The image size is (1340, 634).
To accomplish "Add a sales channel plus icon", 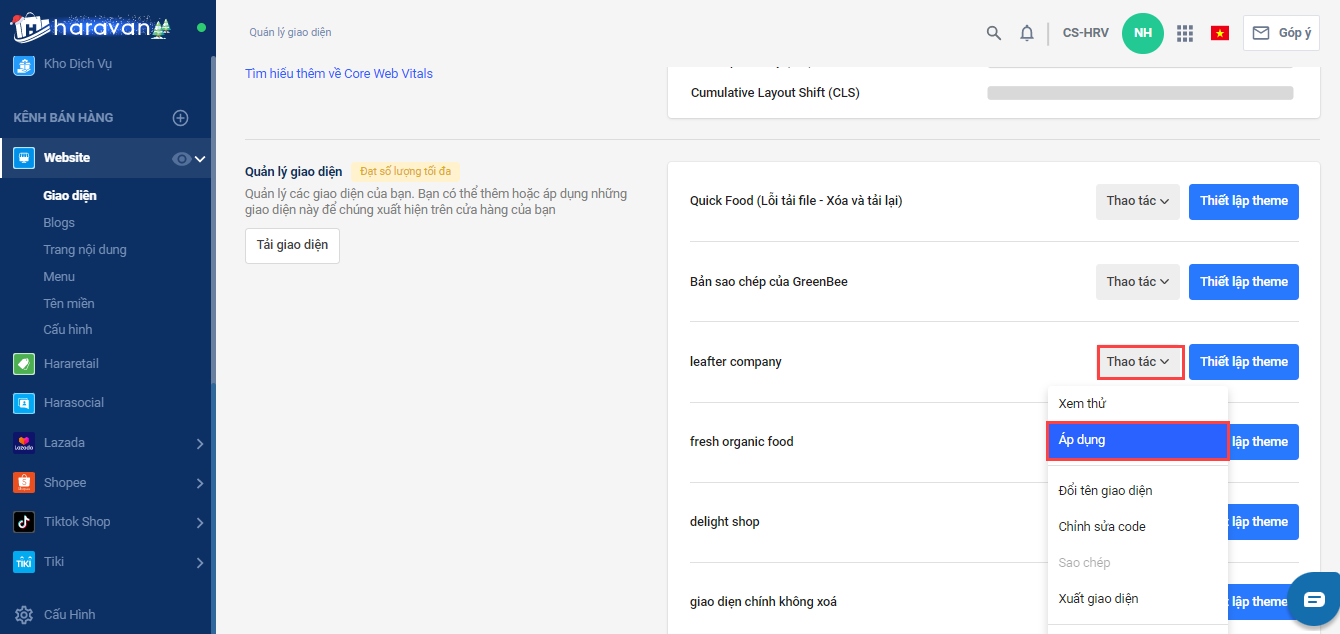I will click(x=181, y=118).
